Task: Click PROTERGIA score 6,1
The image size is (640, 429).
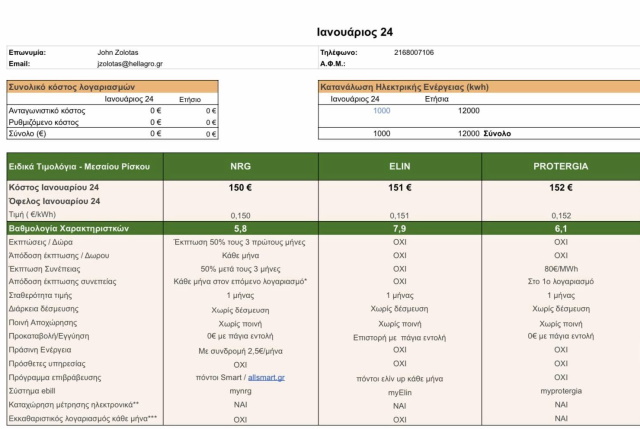Action: (561, 229)
